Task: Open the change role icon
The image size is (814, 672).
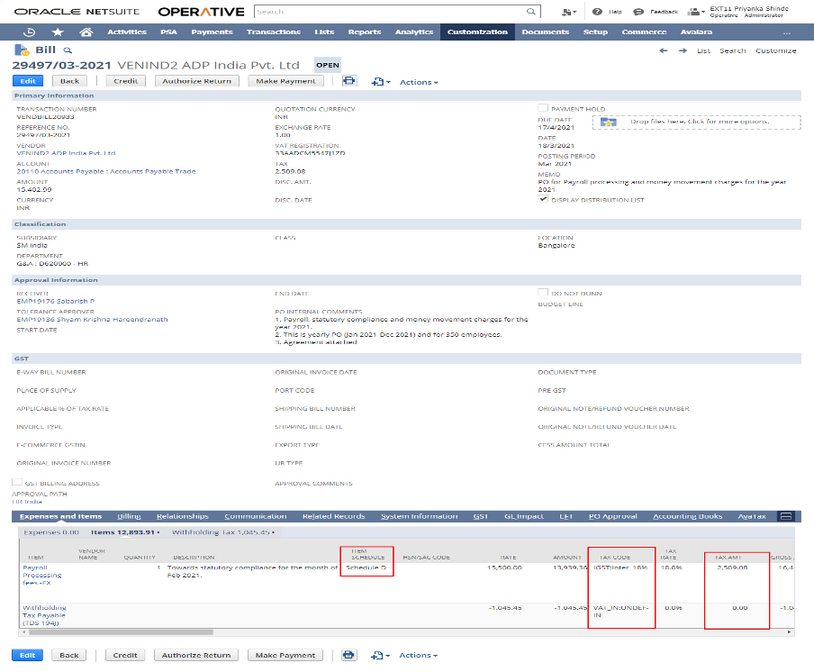Action: pos(569,11)
